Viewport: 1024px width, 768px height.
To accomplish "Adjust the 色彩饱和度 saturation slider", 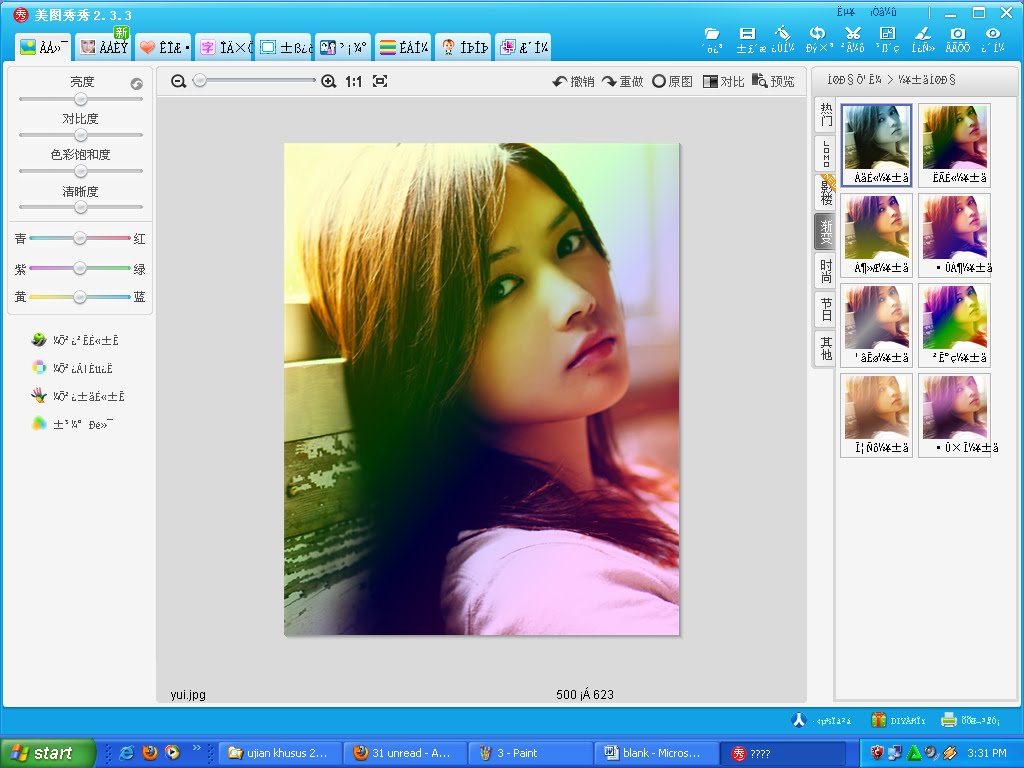I will click(80, 170).
